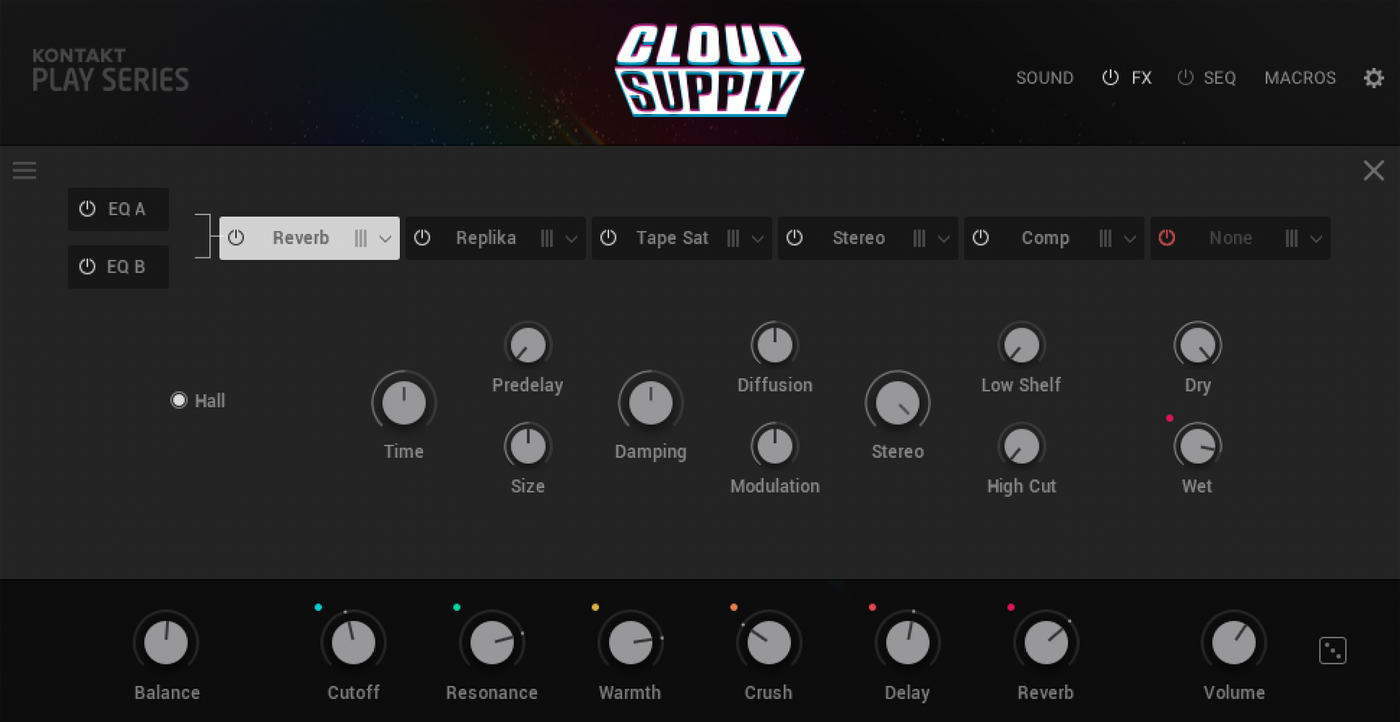
Task: Disable the Reverb effect slot power
Action: [x=236, y=238]
